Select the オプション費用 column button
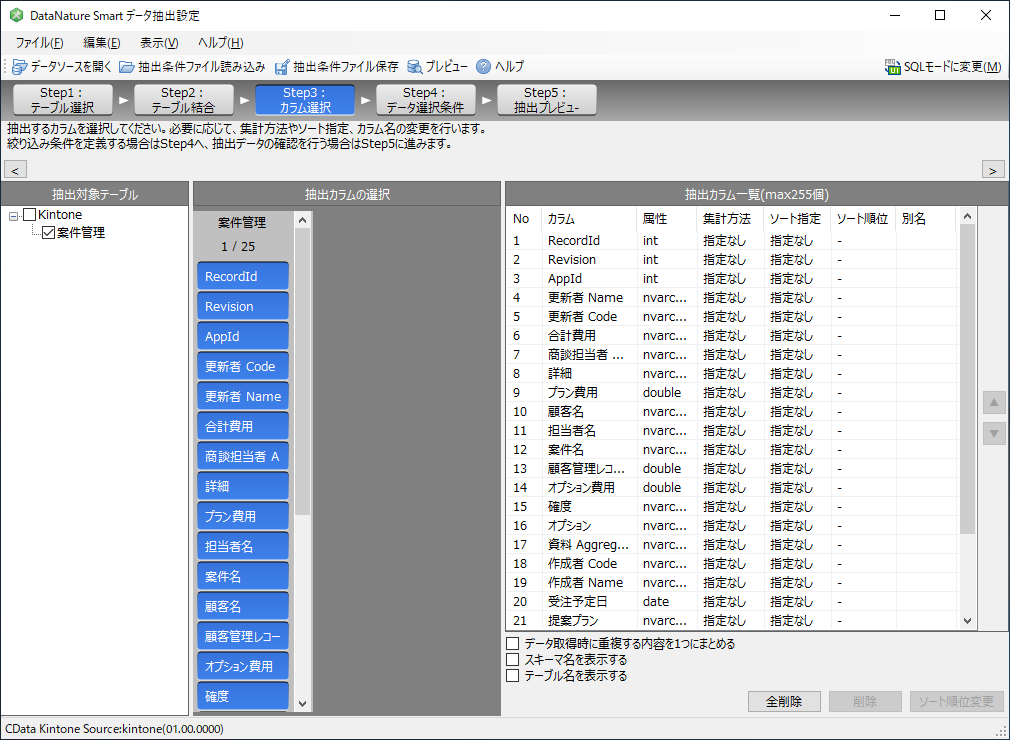The width and height of the screenshot is (1010, 740). click(x=243, y=667)
